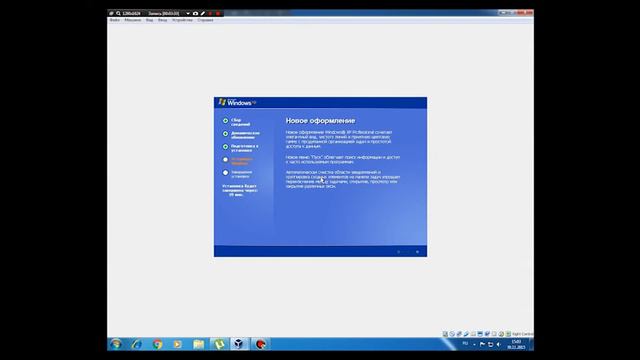Open the Ввод menu
Screen dimensions: 640x360
[x=162, y=20]
